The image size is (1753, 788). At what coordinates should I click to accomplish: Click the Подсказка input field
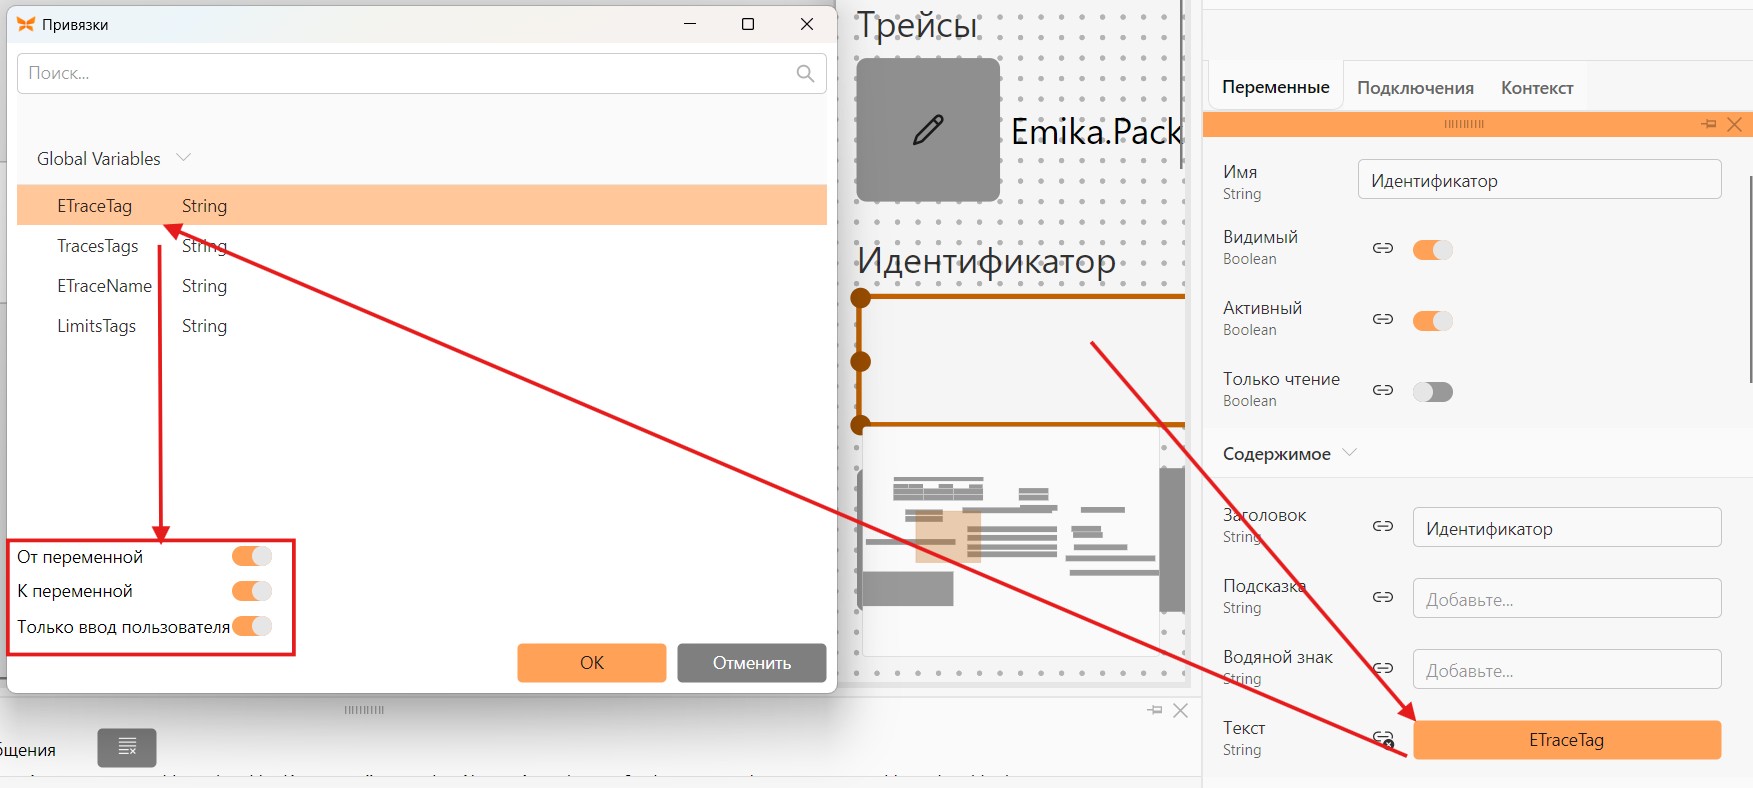[1567, 599]
